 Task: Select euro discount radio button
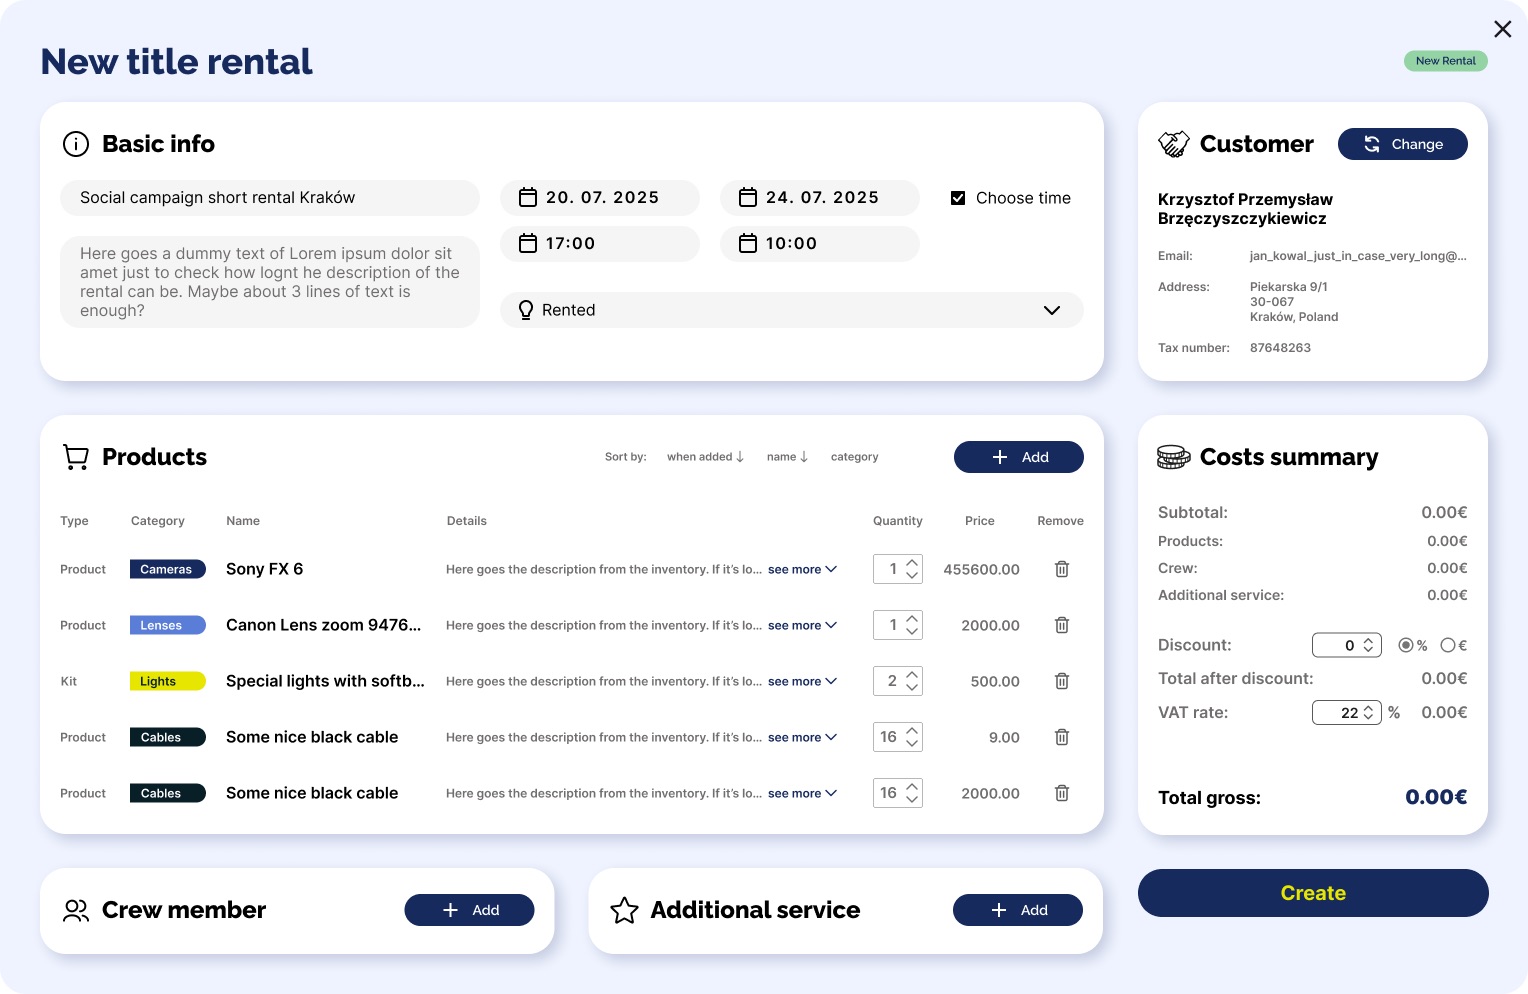pos(1448,645)
